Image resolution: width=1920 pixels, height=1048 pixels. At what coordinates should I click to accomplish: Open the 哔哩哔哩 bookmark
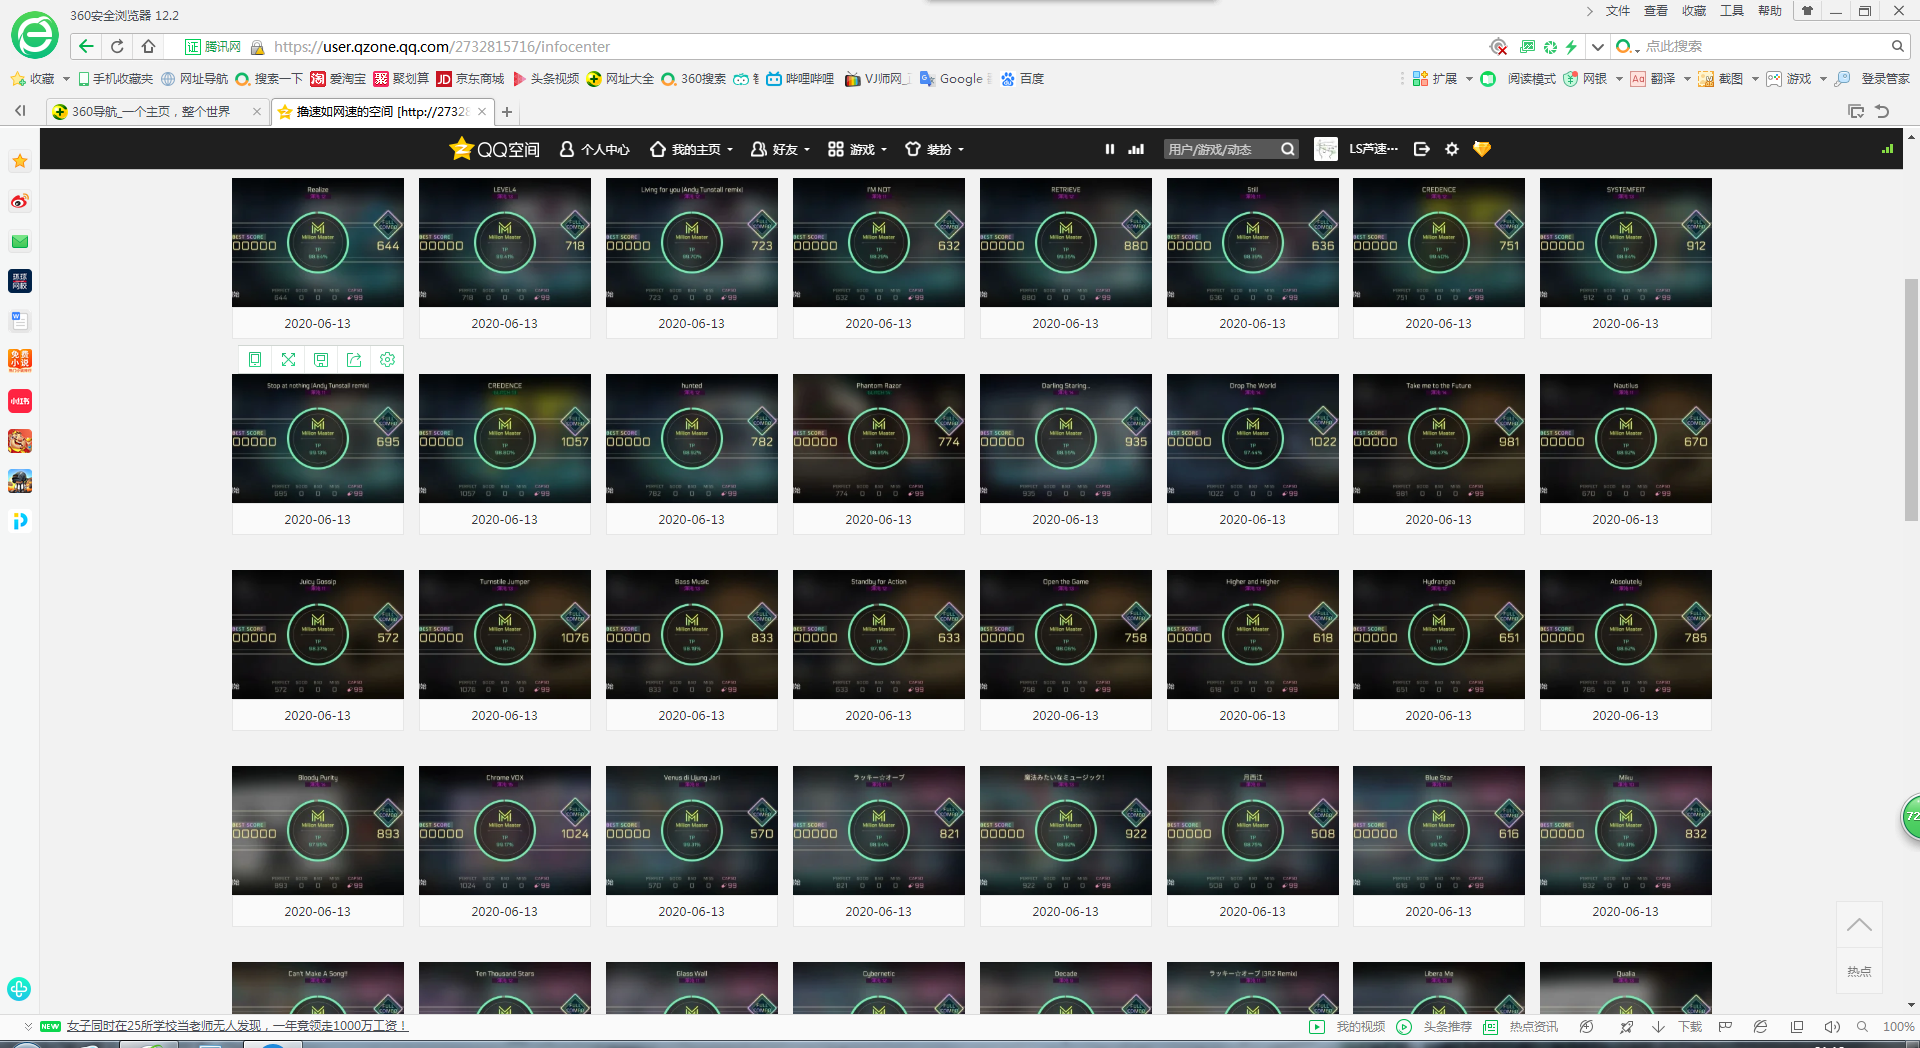[800, 79]
